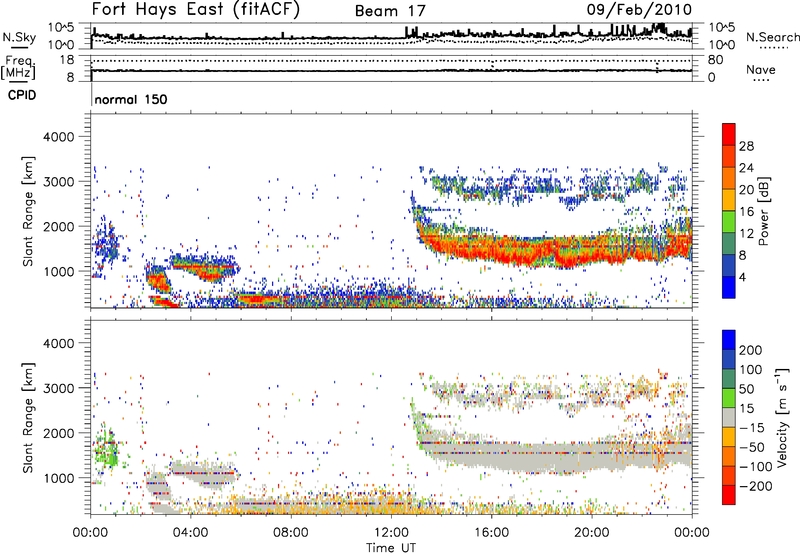
Task: Click the "80" tick on the Nave axis
Action: [x=716, y=60]
